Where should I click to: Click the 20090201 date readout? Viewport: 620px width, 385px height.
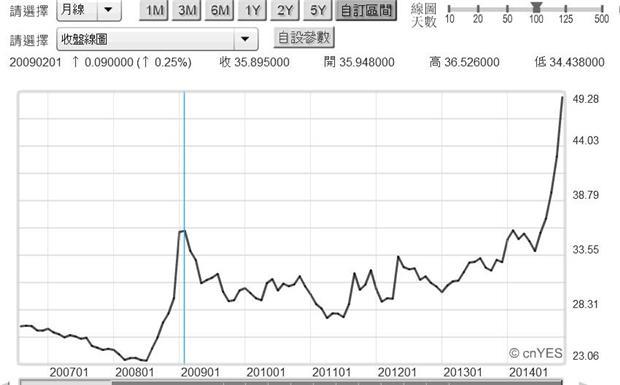(36, 62)
